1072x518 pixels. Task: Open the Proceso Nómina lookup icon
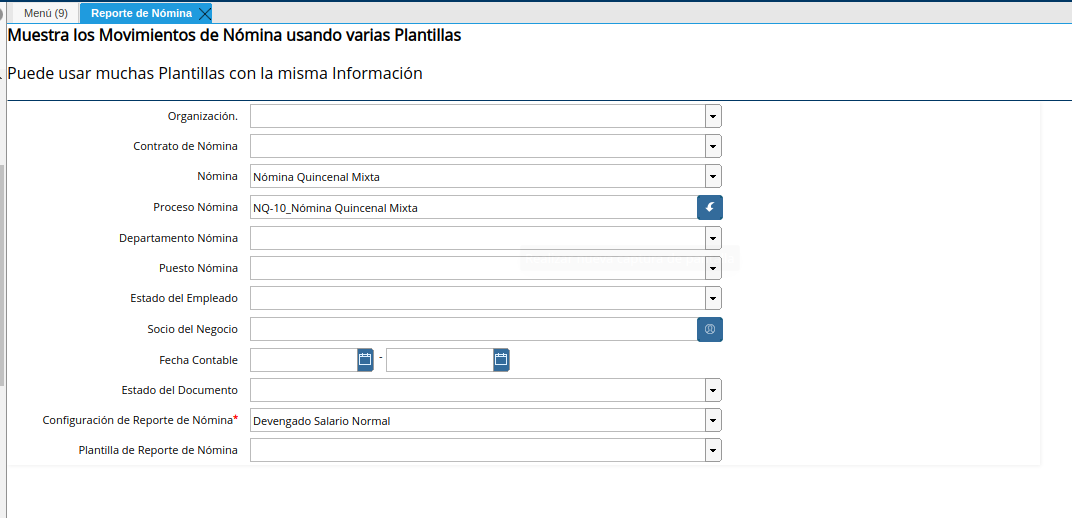[710, 207]
